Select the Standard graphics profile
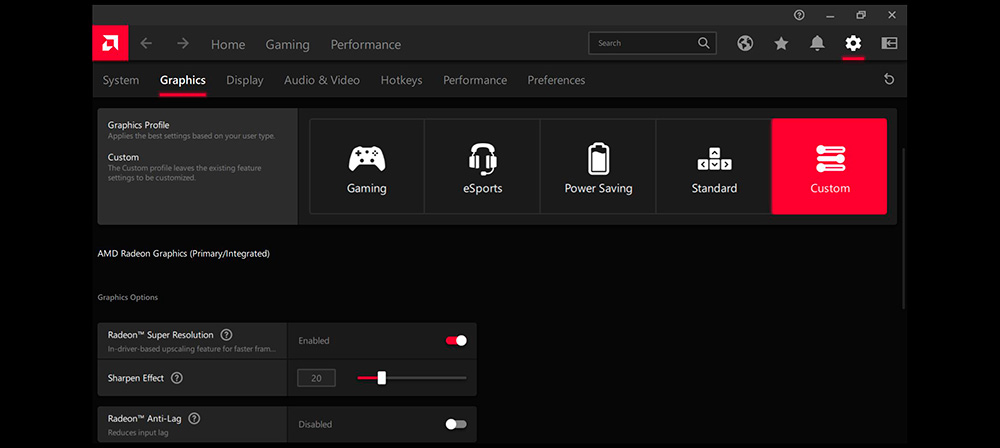The width and height of the screenshot is (1000, 448). click(714, 166)
